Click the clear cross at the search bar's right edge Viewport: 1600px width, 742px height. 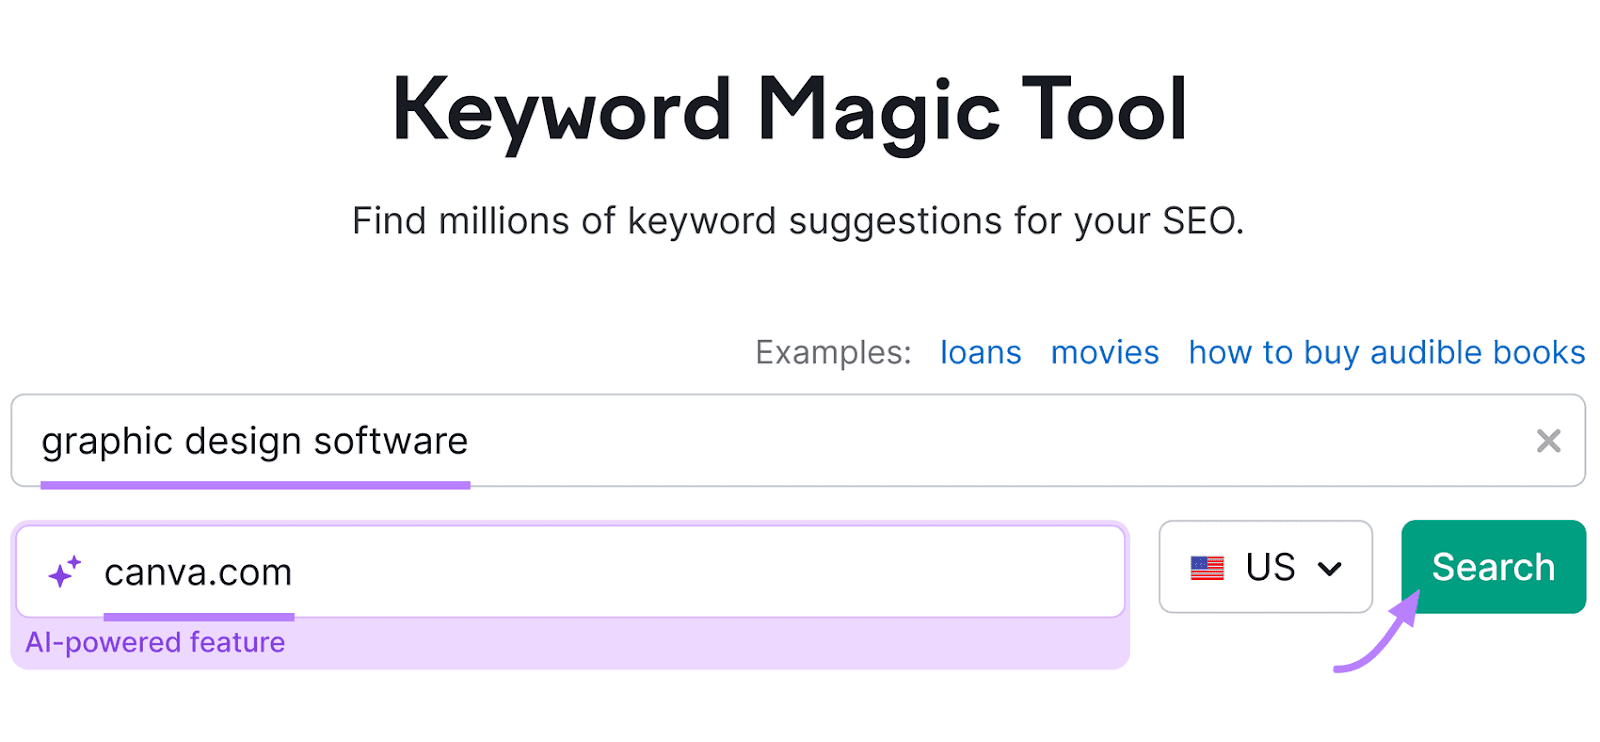(x=1549, y=441)
